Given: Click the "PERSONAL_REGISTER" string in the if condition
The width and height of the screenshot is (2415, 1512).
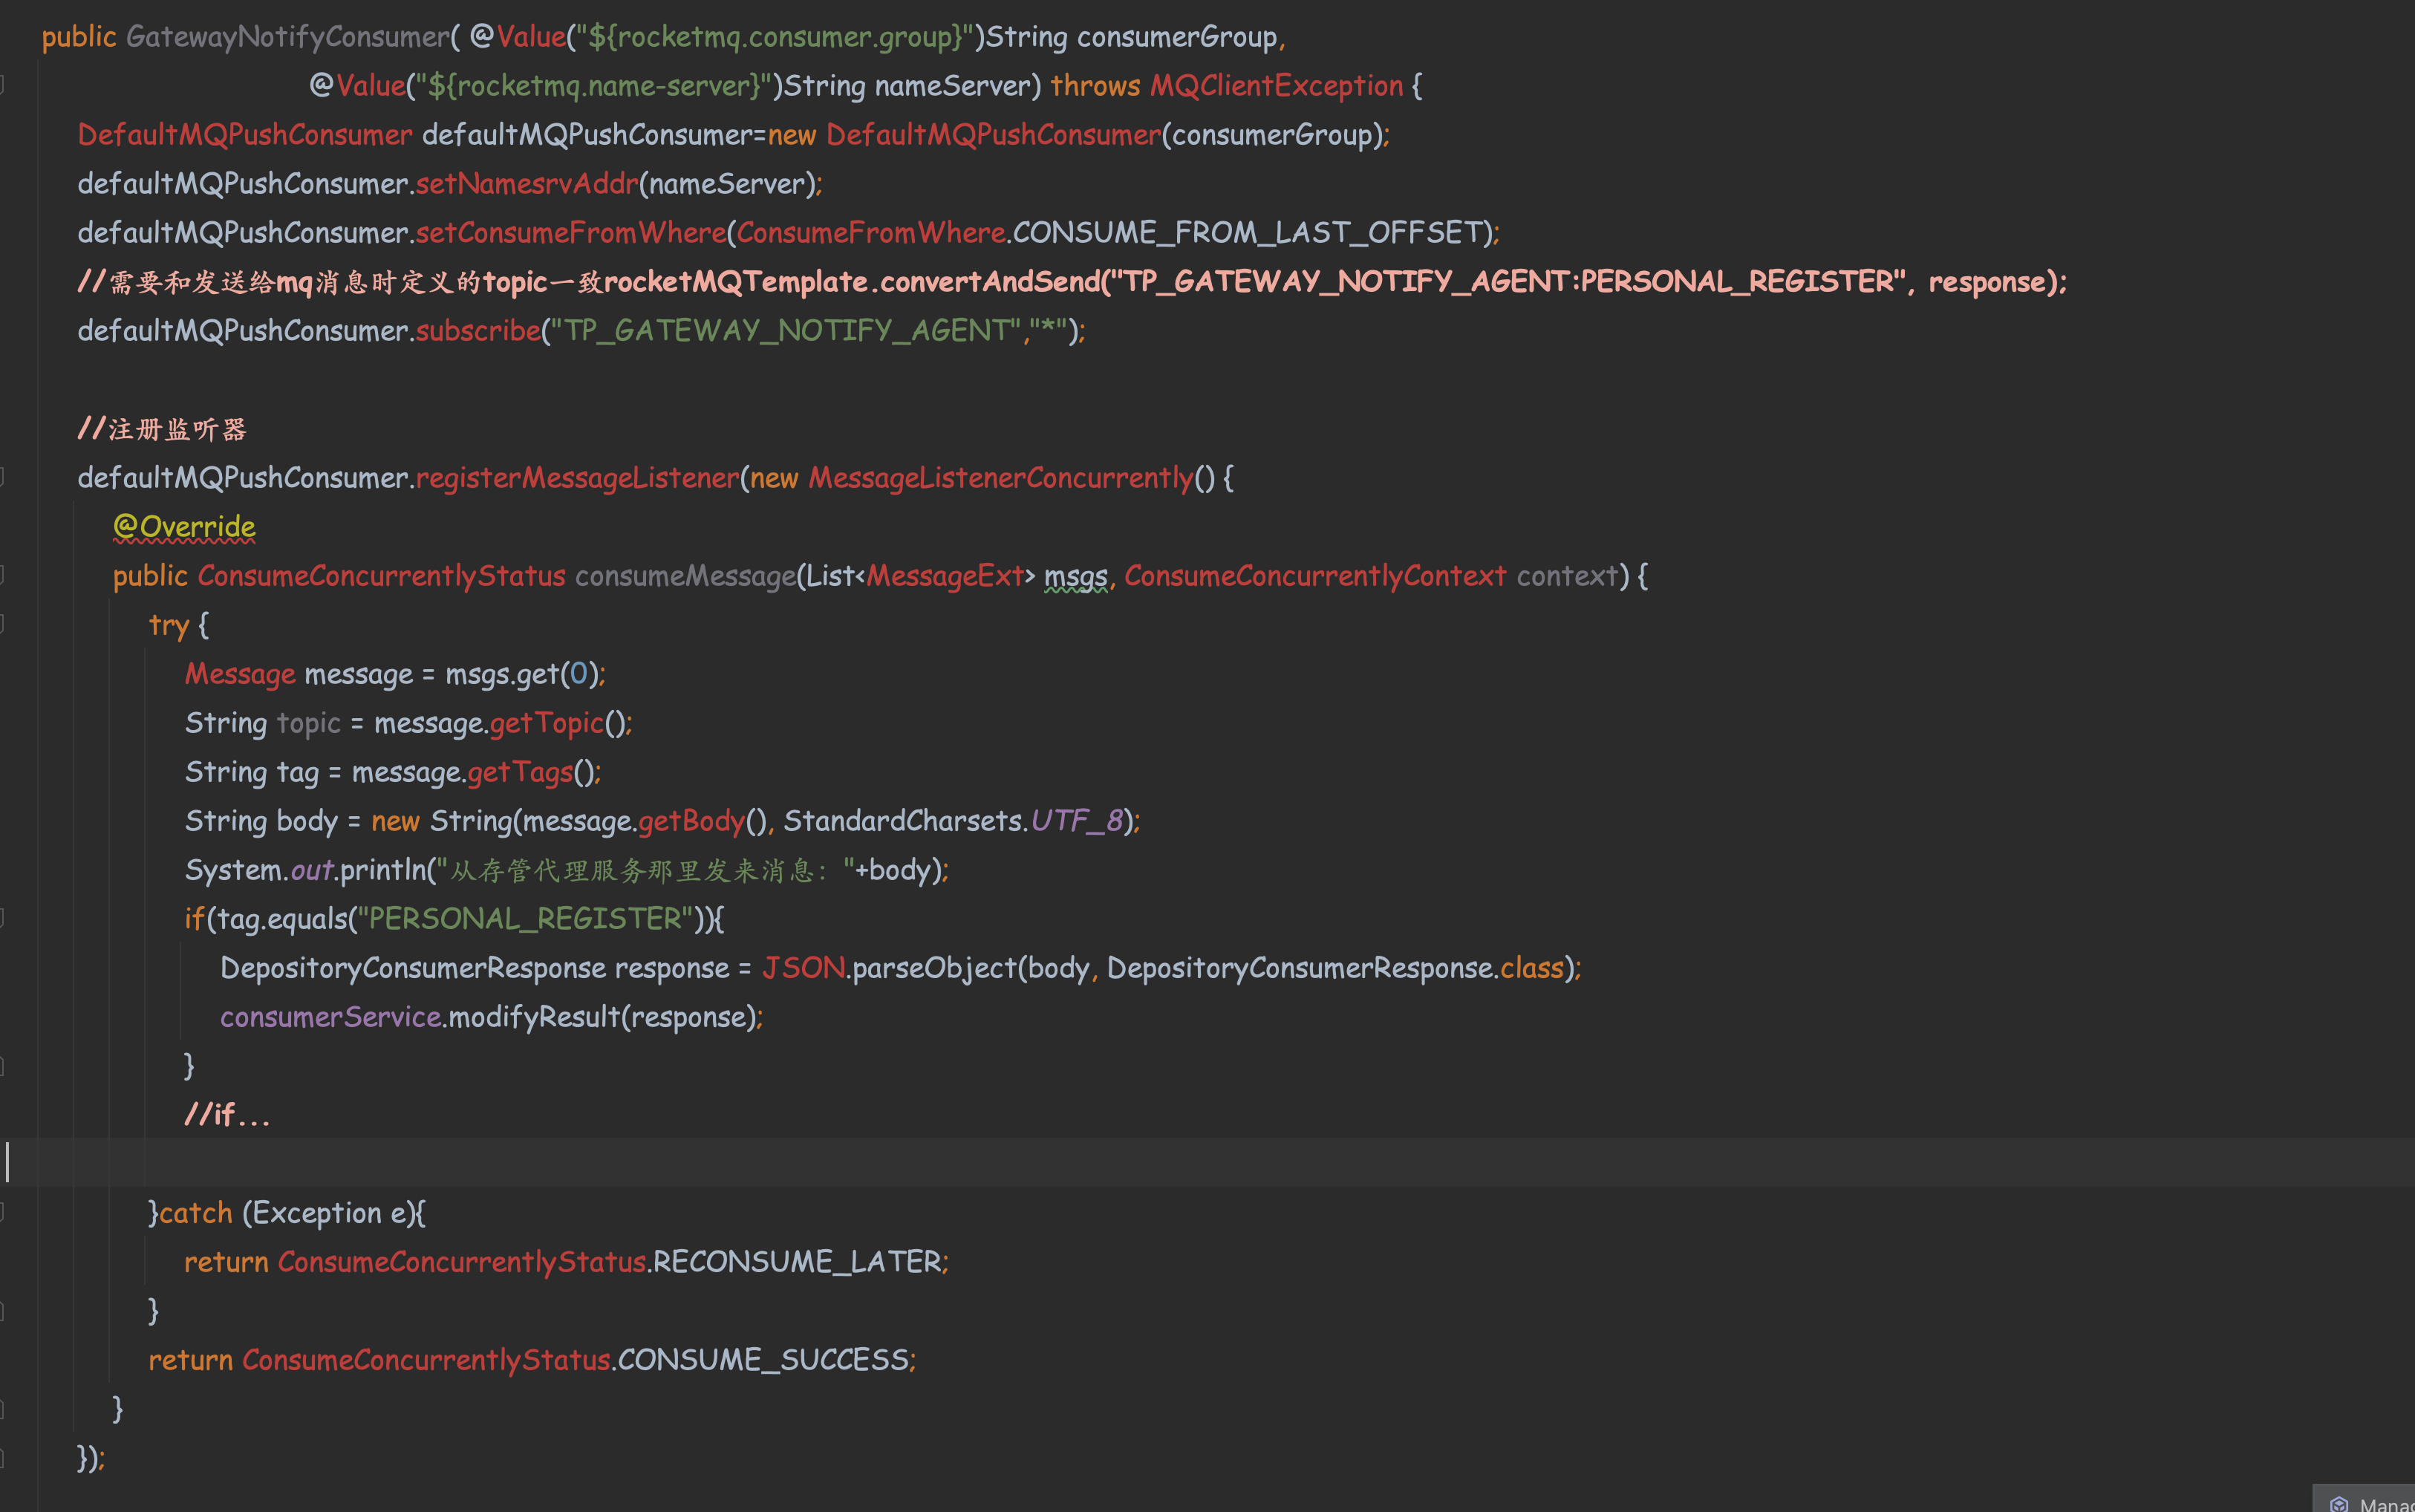Looking at the screenshot, I should 525,920.
